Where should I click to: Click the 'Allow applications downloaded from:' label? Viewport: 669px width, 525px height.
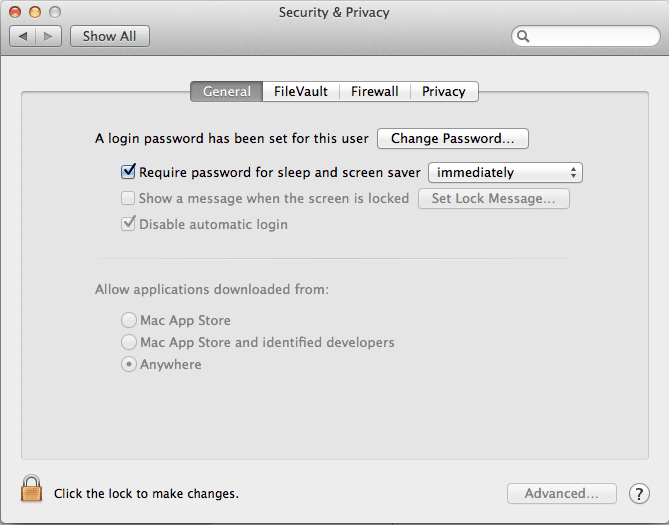click(212, 289)
